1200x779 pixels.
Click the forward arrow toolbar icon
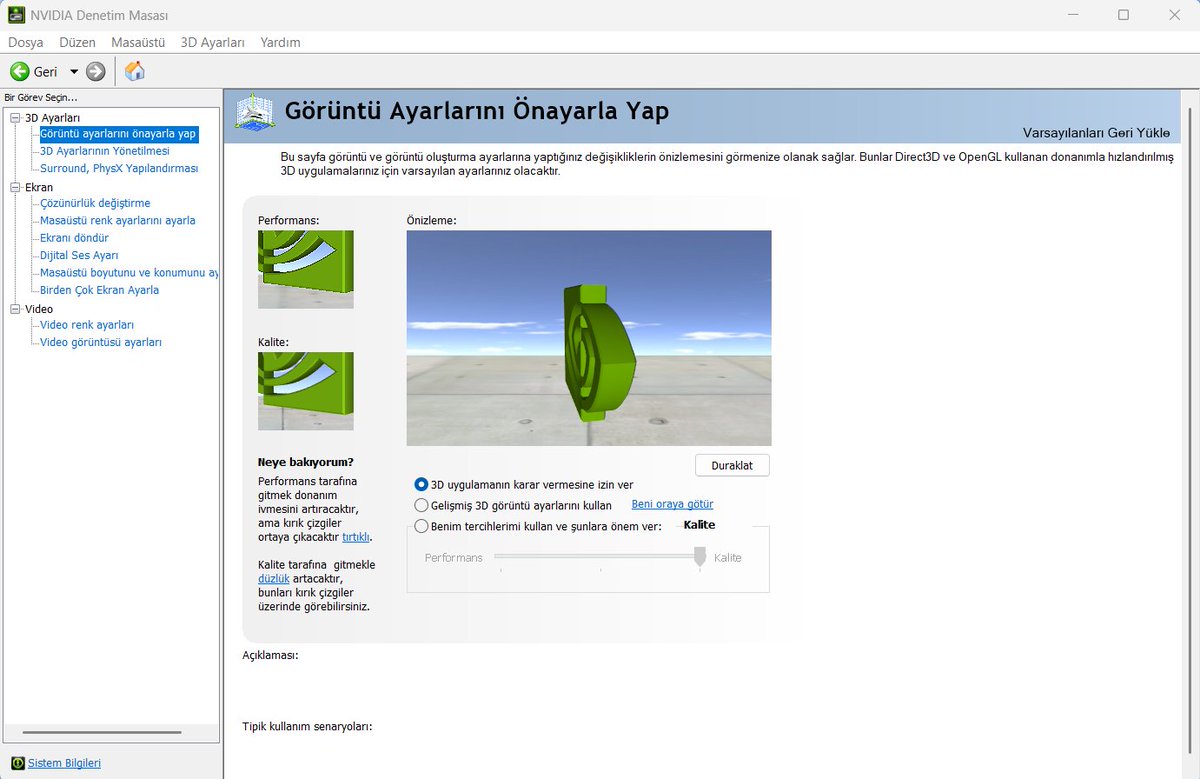96,71
